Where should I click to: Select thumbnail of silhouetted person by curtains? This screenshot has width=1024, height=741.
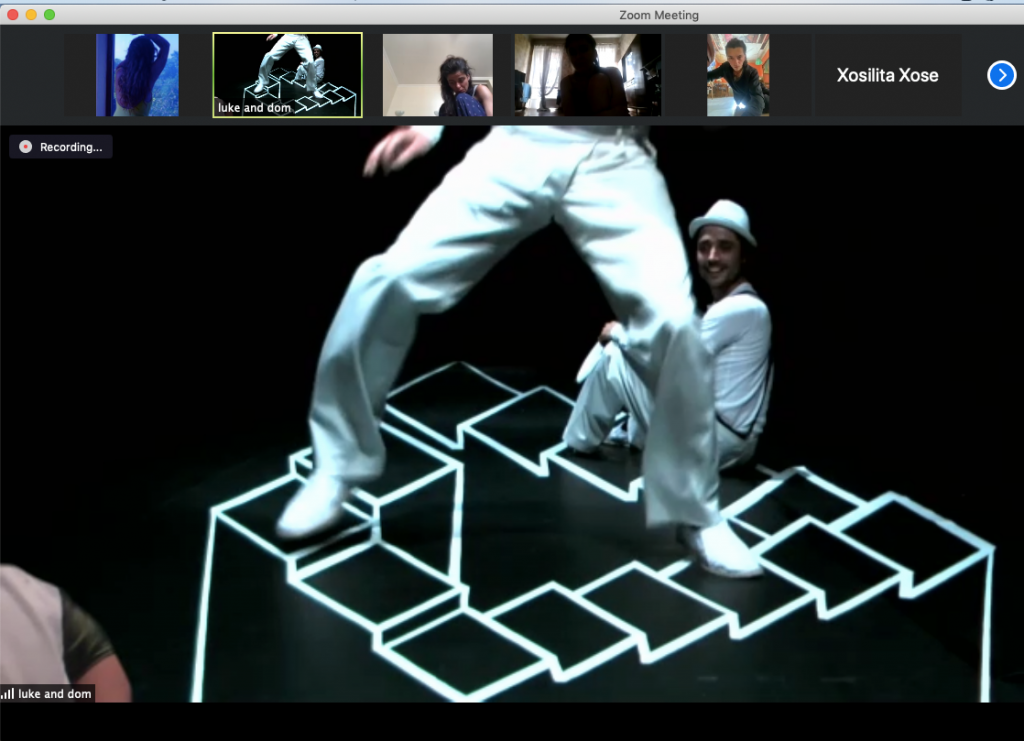tap(588, 75)
